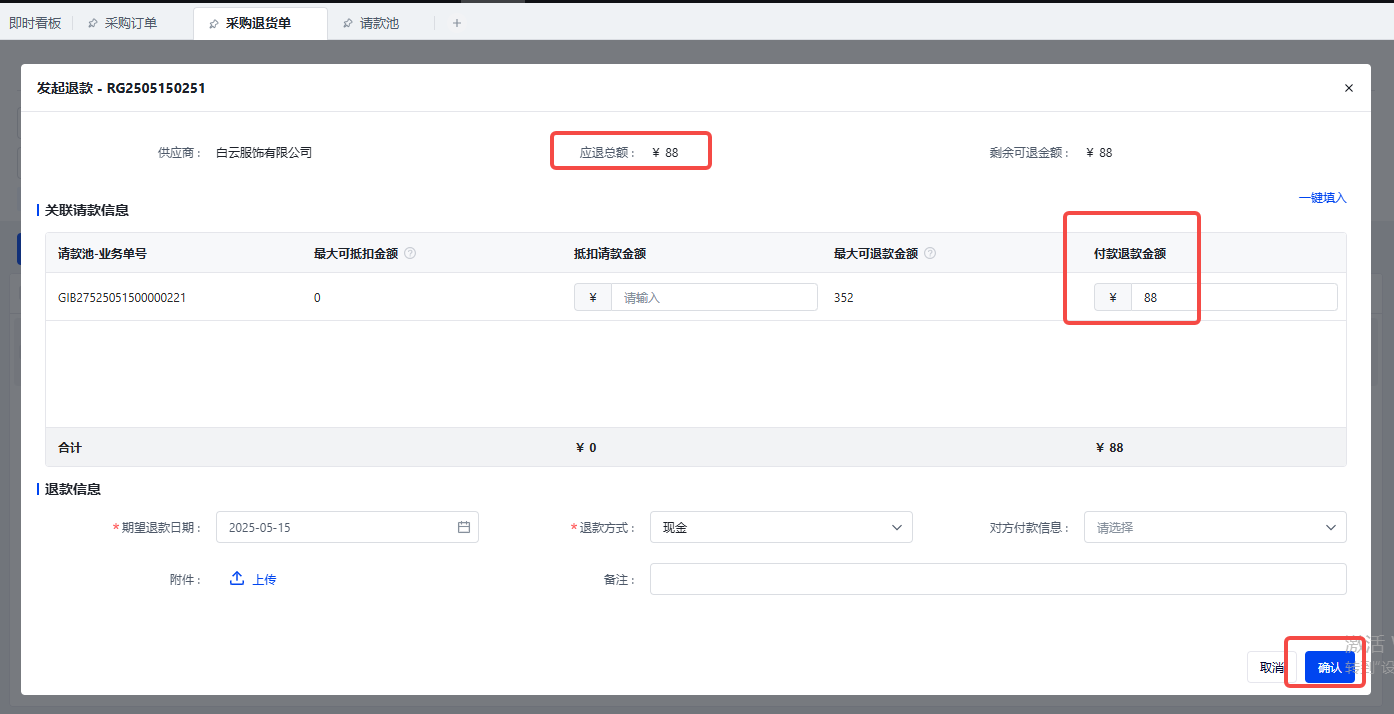1394x714 pixels.
Task: Click the 退款信息 section heading
Action: pos(73,489)
